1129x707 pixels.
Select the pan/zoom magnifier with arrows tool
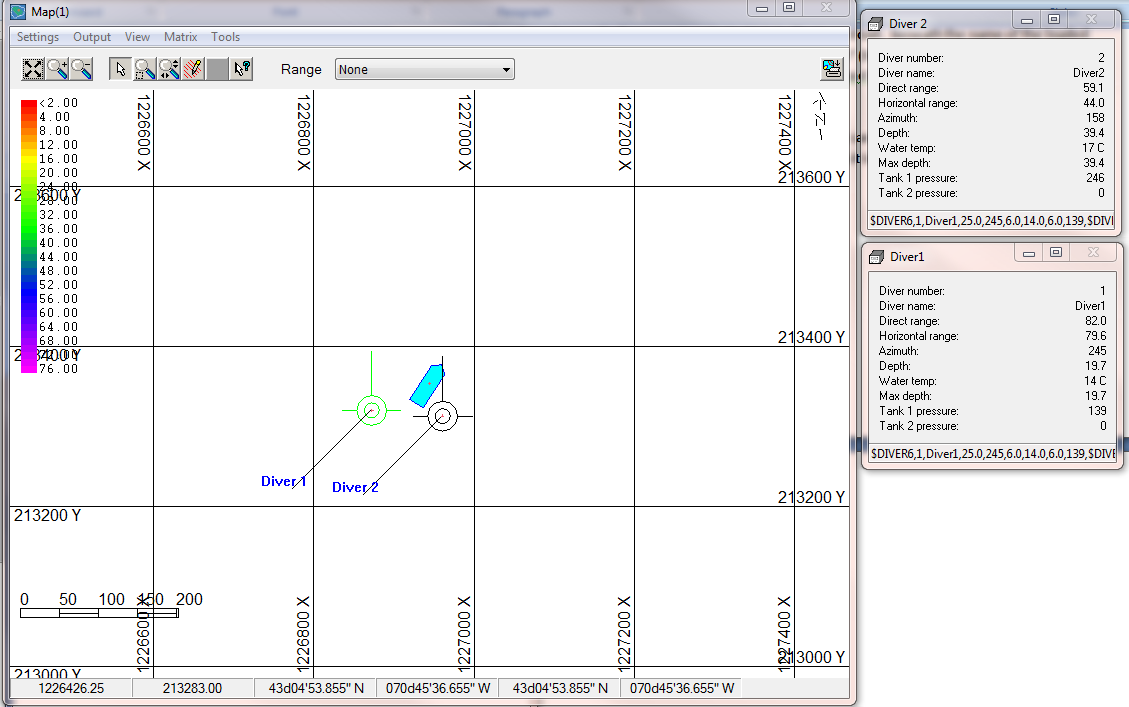click(x=169, y=69)
